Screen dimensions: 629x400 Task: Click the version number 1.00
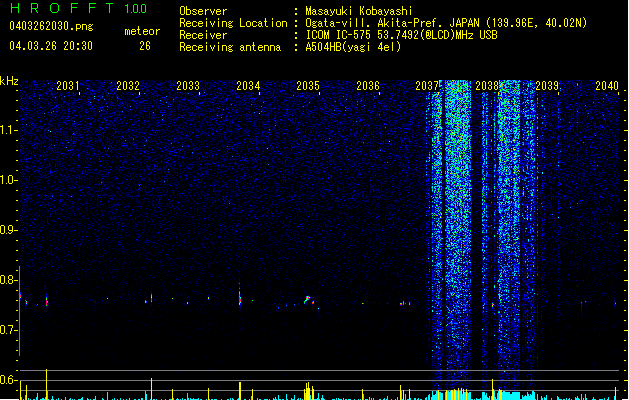click(x=136, y=9)
